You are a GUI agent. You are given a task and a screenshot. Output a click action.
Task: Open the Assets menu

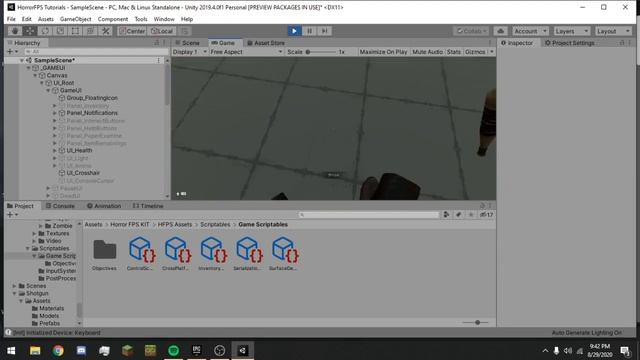tap(46, 19)
